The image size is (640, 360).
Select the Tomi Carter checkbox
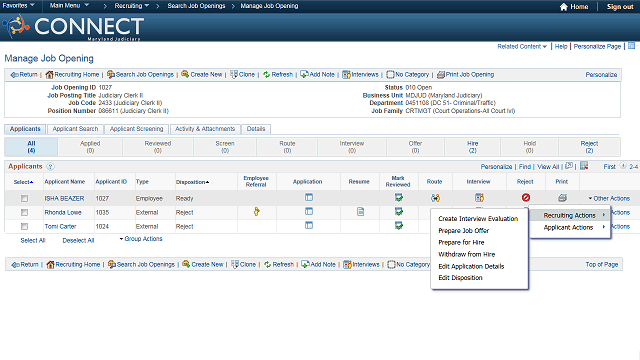tap(24, 226)
